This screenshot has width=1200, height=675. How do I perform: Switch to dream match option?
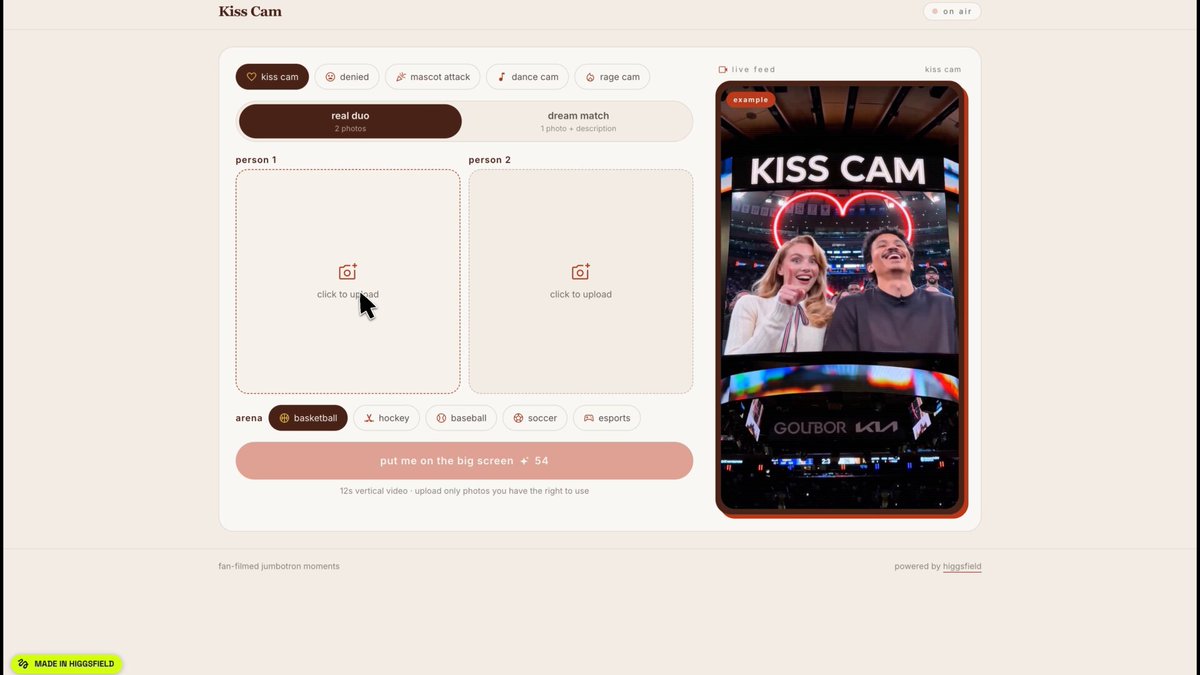[x=578, y=121]
